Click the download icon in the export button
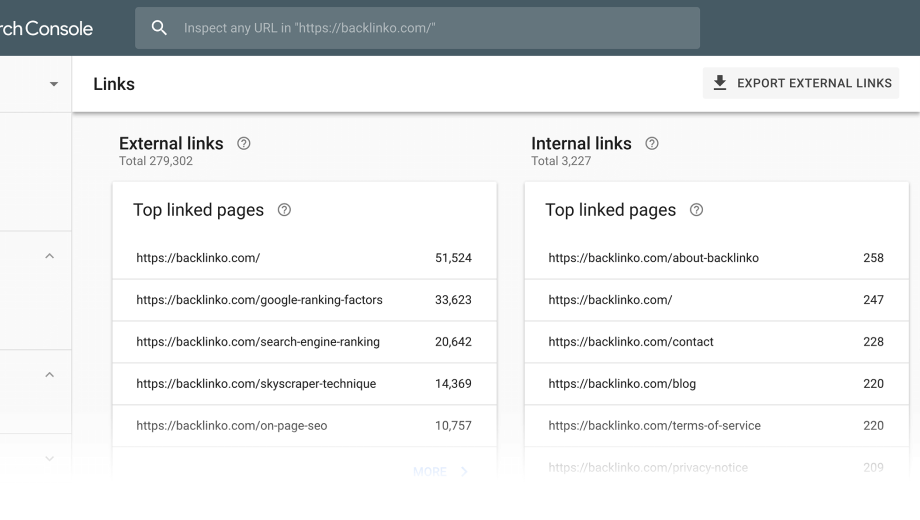Image resolution: width=920 pixels, height=520 pixels. pos(720,83)
